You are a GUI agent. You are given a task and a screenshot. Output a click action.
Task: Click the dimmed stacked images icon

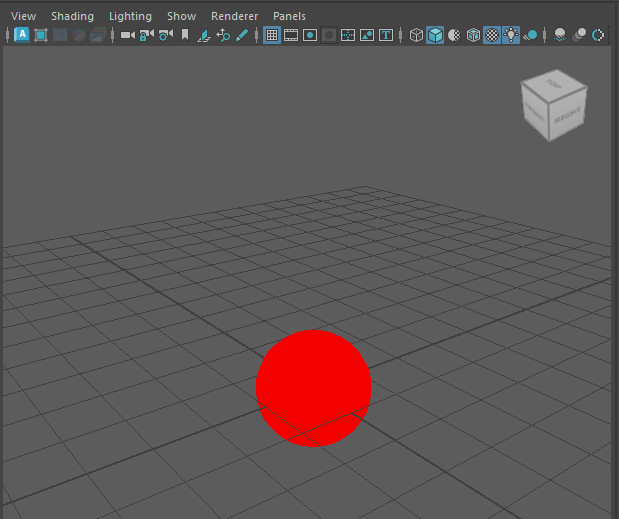pos(98,35)
